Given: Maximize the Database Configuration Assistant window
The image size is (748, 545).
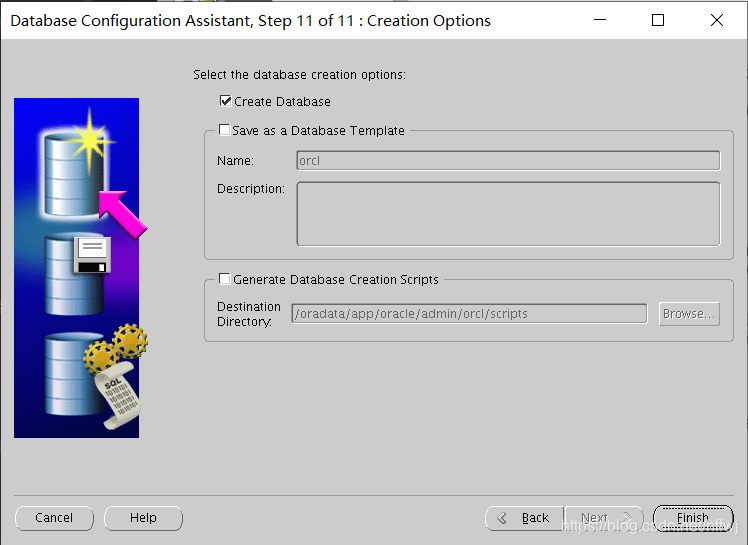Looking at the screenshot, I should coord(658,20).
